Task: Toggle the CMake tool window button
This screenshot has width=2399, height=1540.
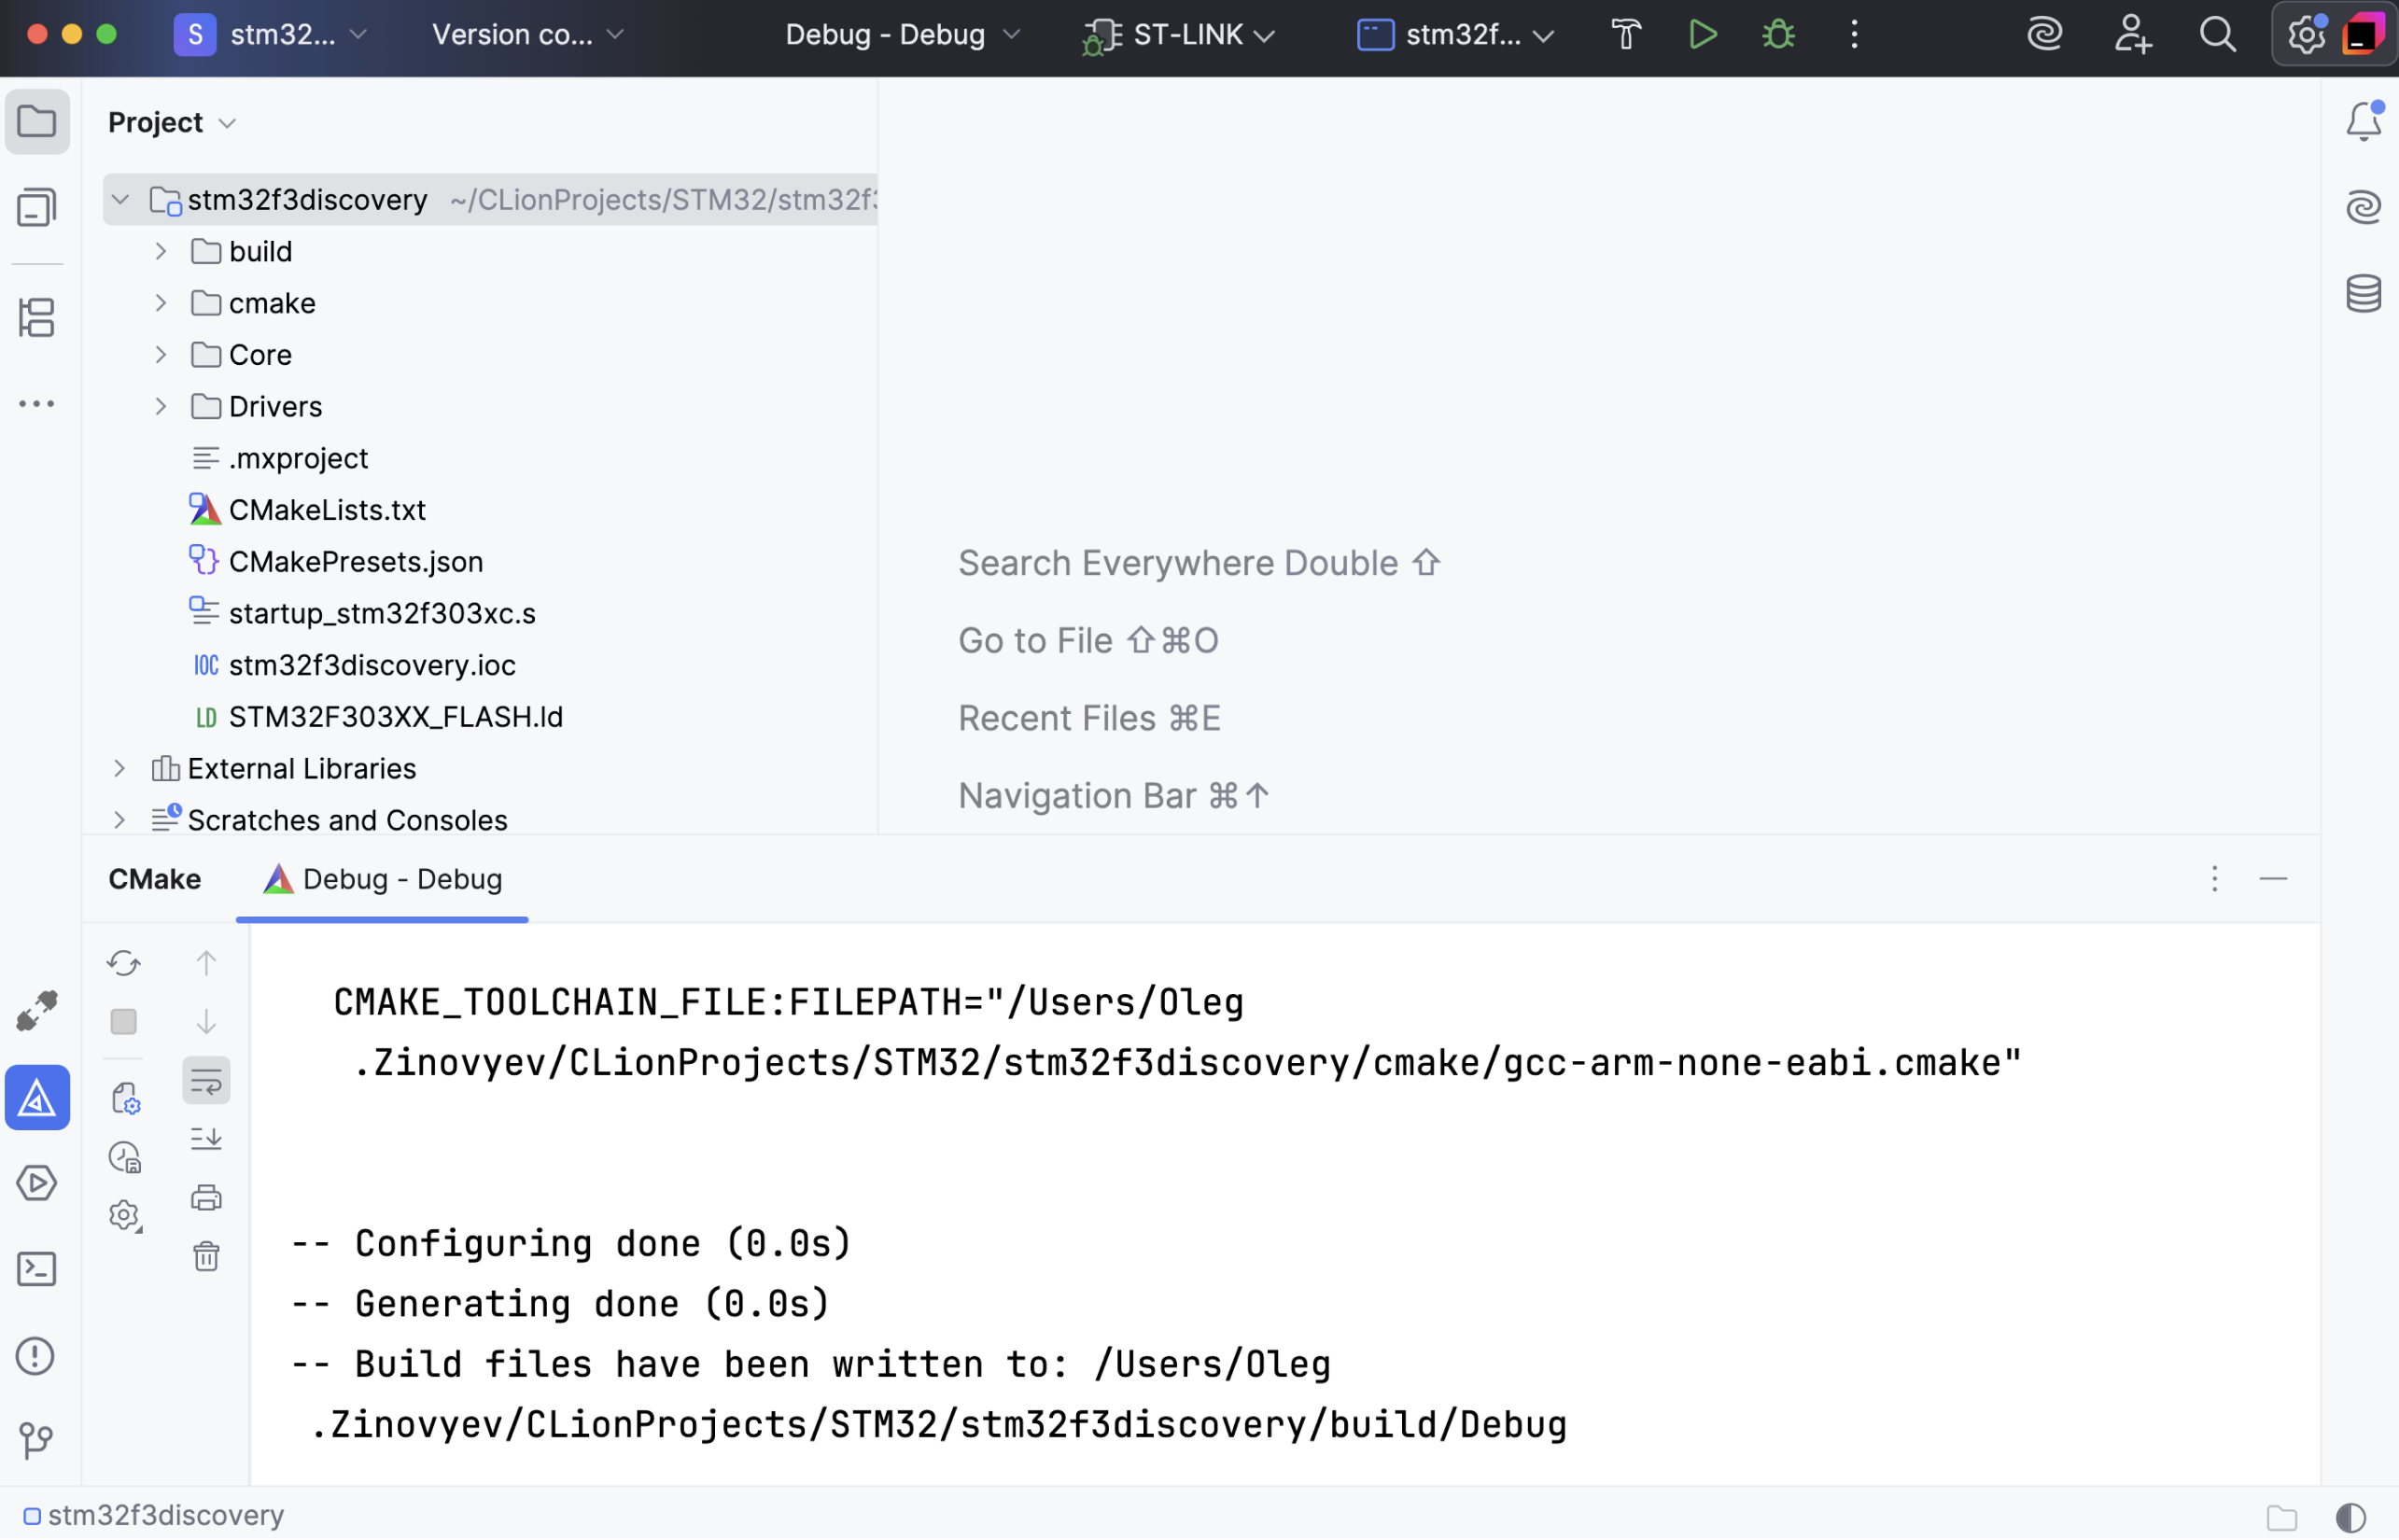Action: coord(37,1097)
